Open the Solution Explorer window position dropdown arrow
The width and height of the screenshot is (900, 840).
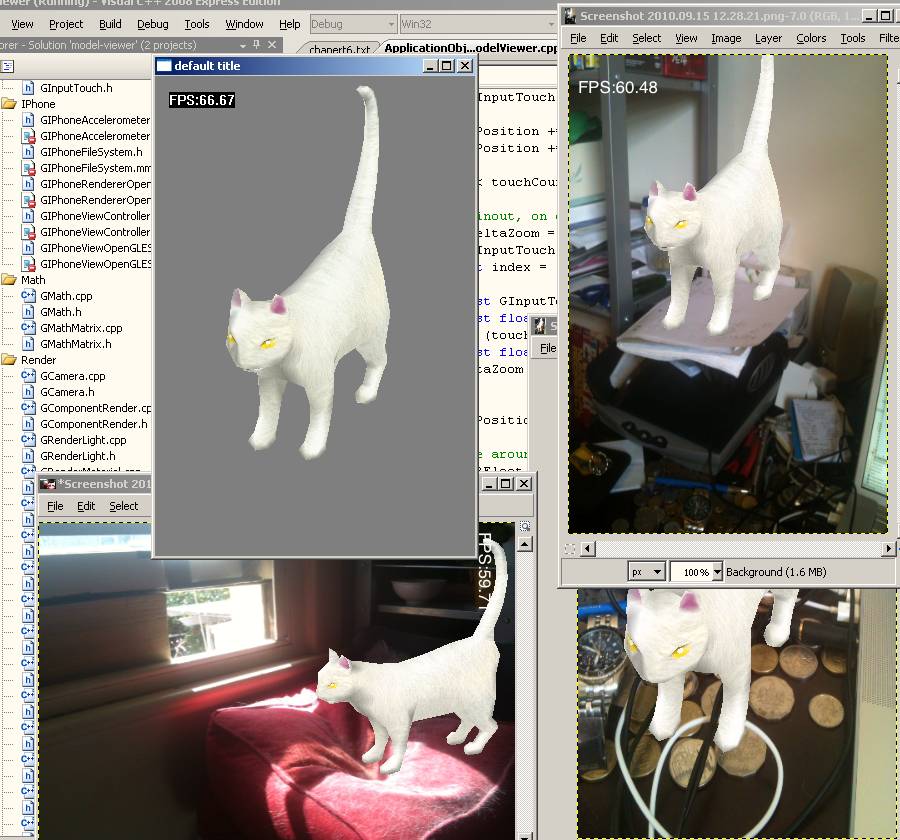point(243,45)
